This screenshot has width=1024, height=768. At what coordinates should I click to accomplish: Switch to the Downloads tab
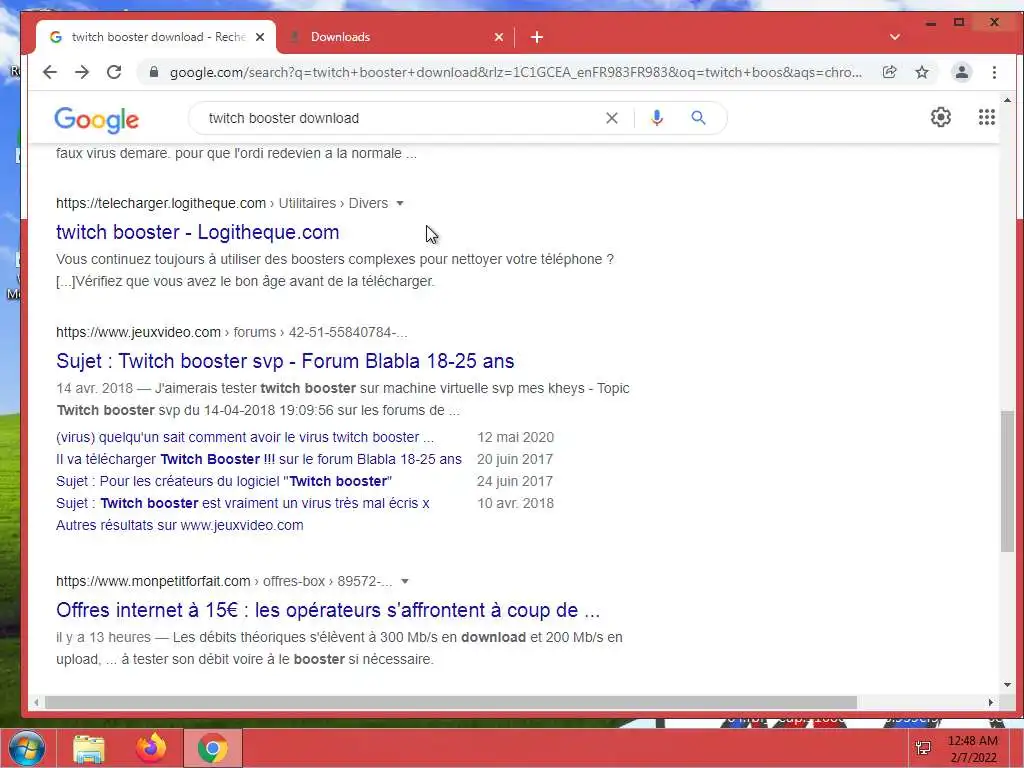click(x=394, y=37)
